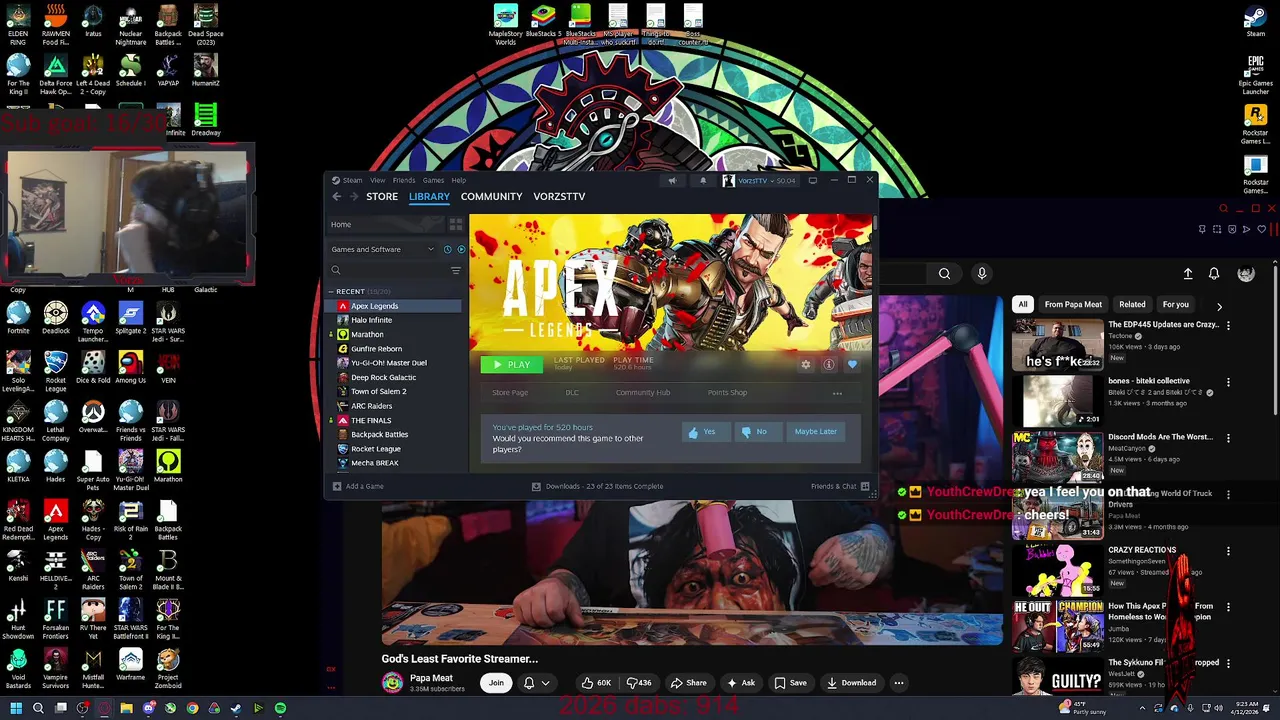Save the video to playlist

pos(790,683)
